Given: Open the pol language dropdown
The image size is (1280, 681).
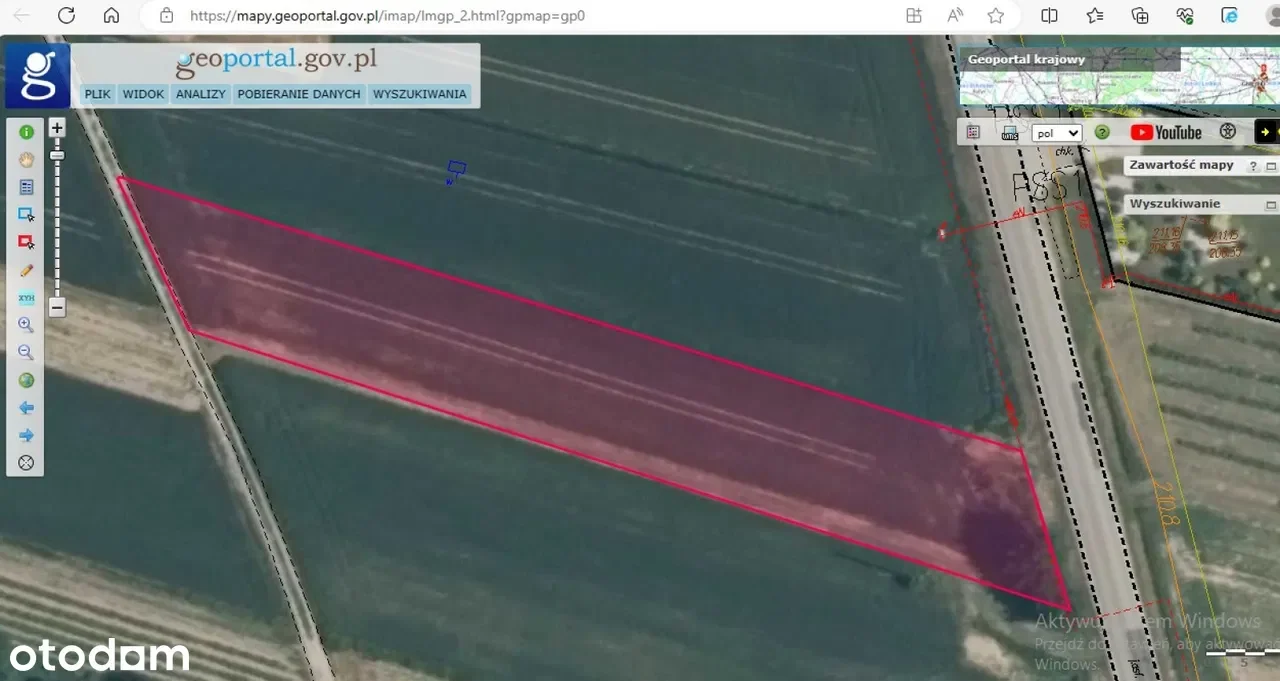Looking at the screenshot, I should click(1057, 133).
